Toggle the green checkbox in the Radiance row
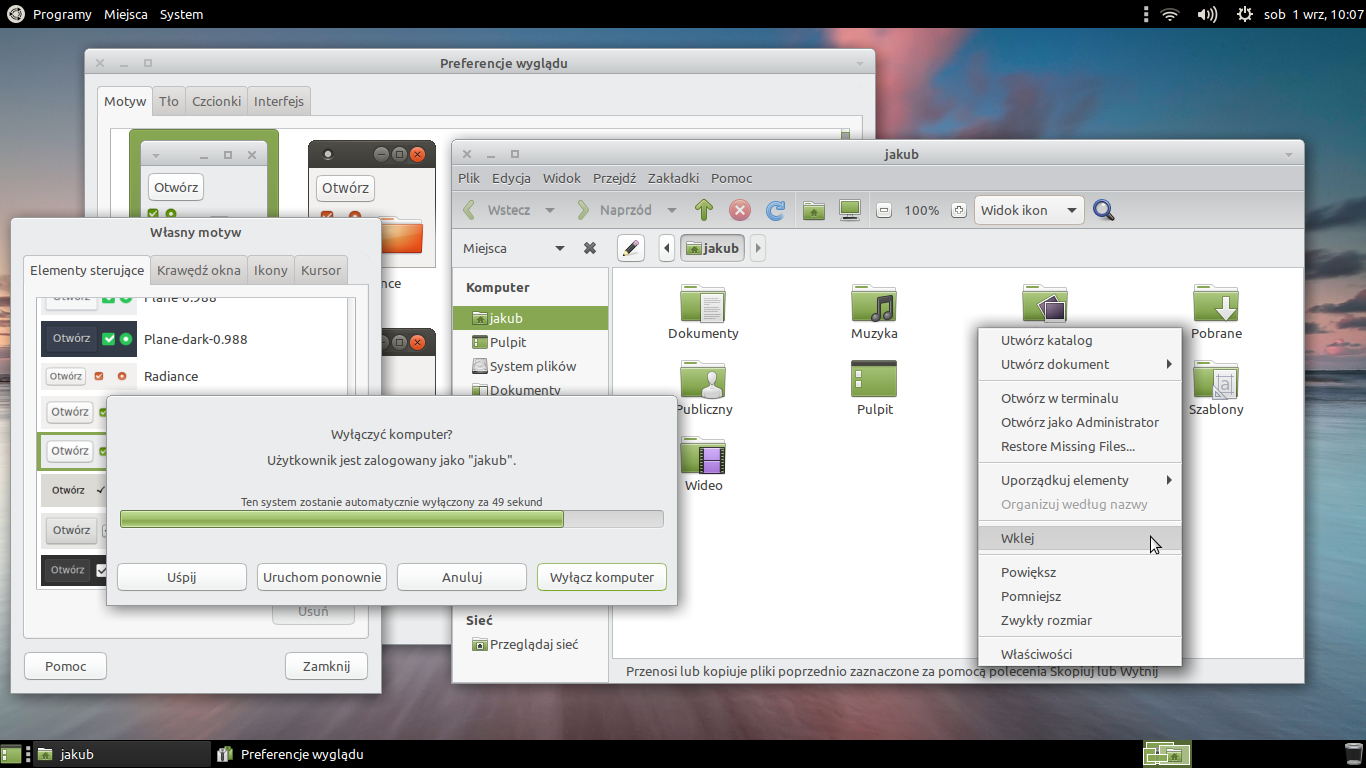1366x768 pixels. coord(99,376)
